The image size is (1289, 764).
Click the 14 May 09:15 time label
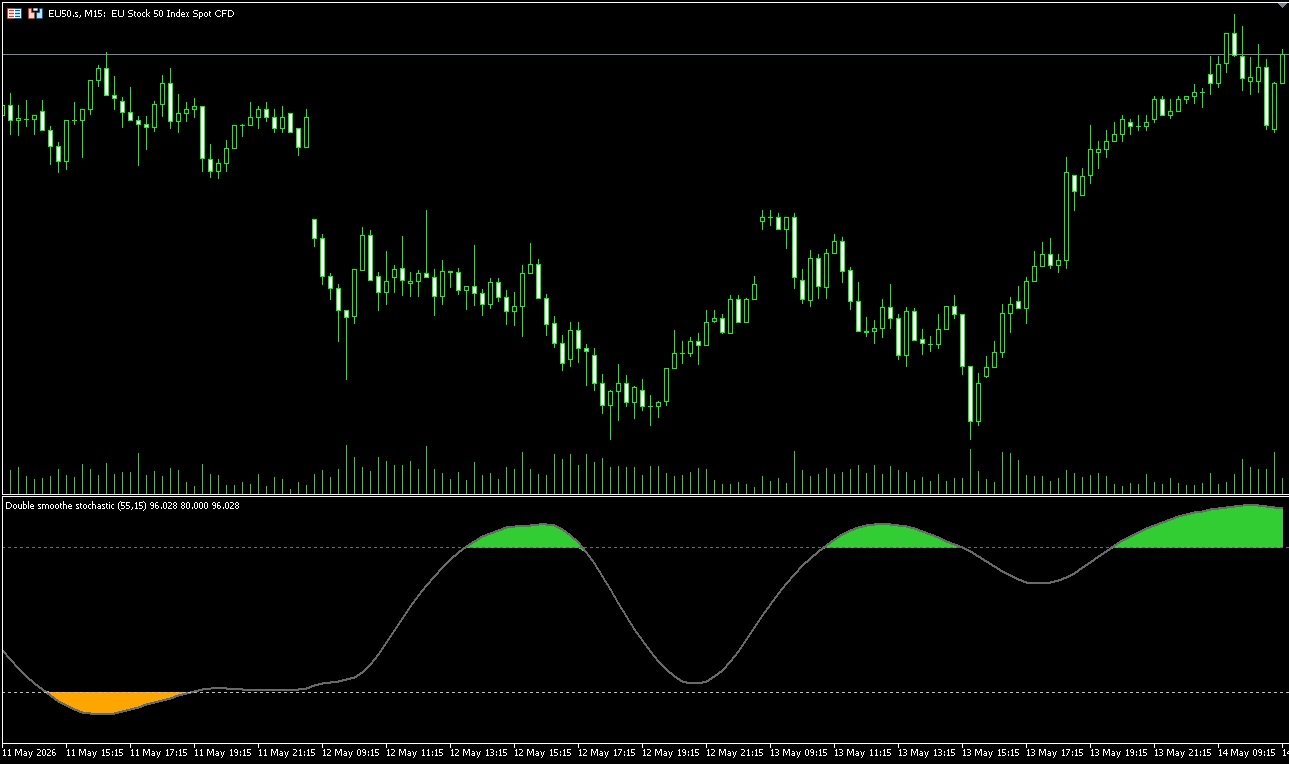(1247, 752)
